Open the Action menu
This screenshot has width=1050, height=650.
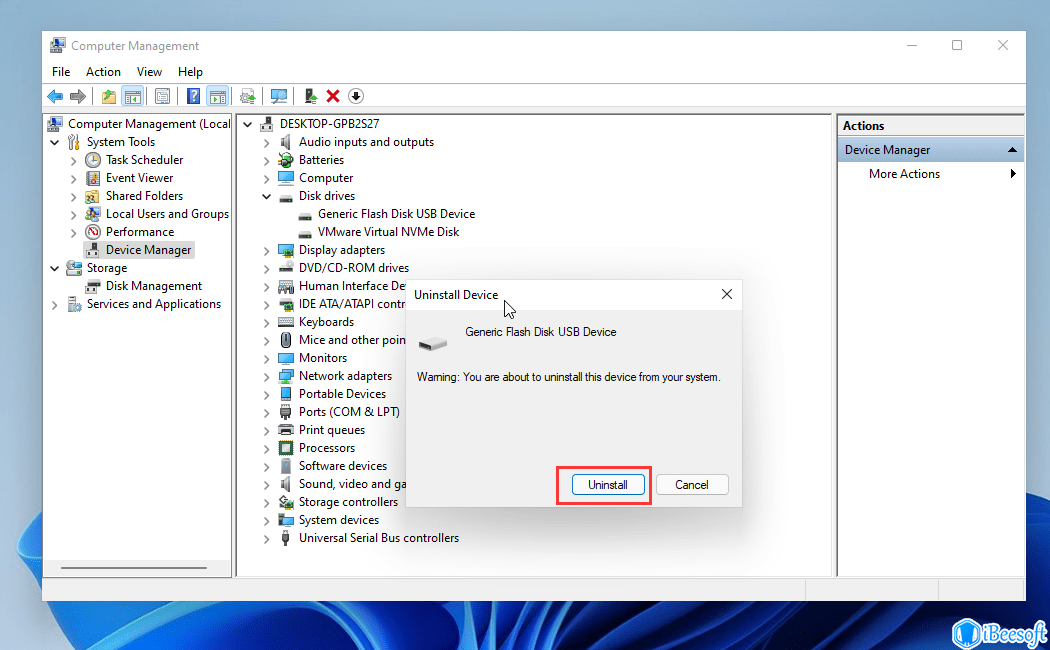[x=103, y=72]
